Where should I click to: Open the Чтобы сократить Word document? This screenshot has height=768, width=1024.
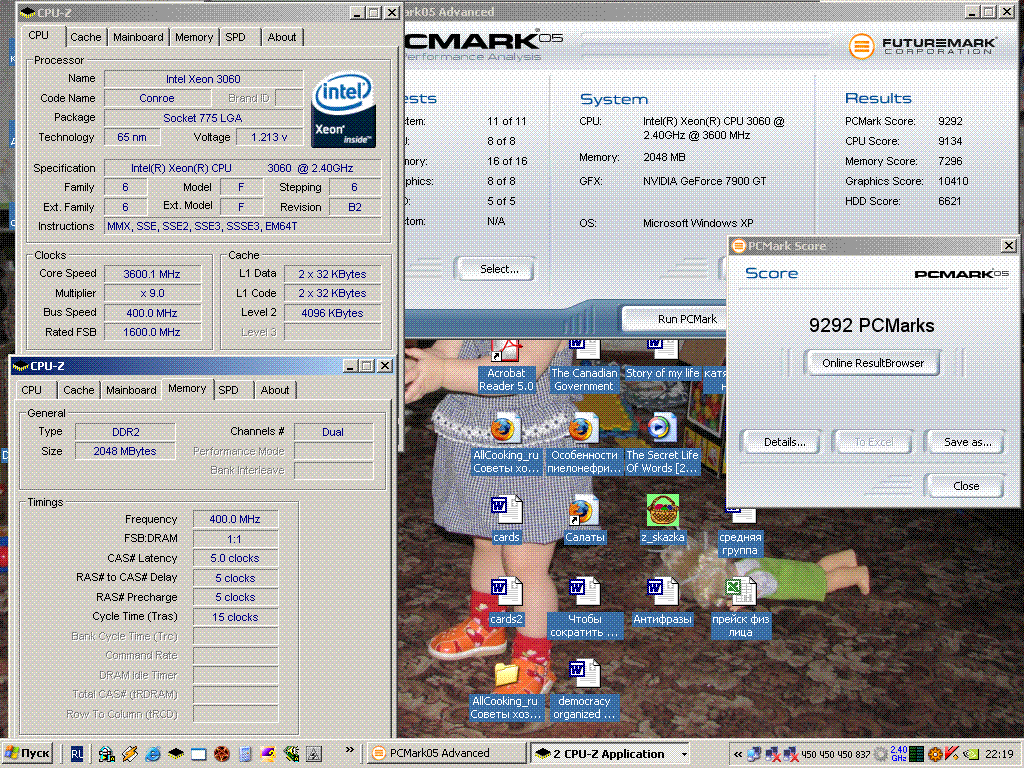pos(584,607)
